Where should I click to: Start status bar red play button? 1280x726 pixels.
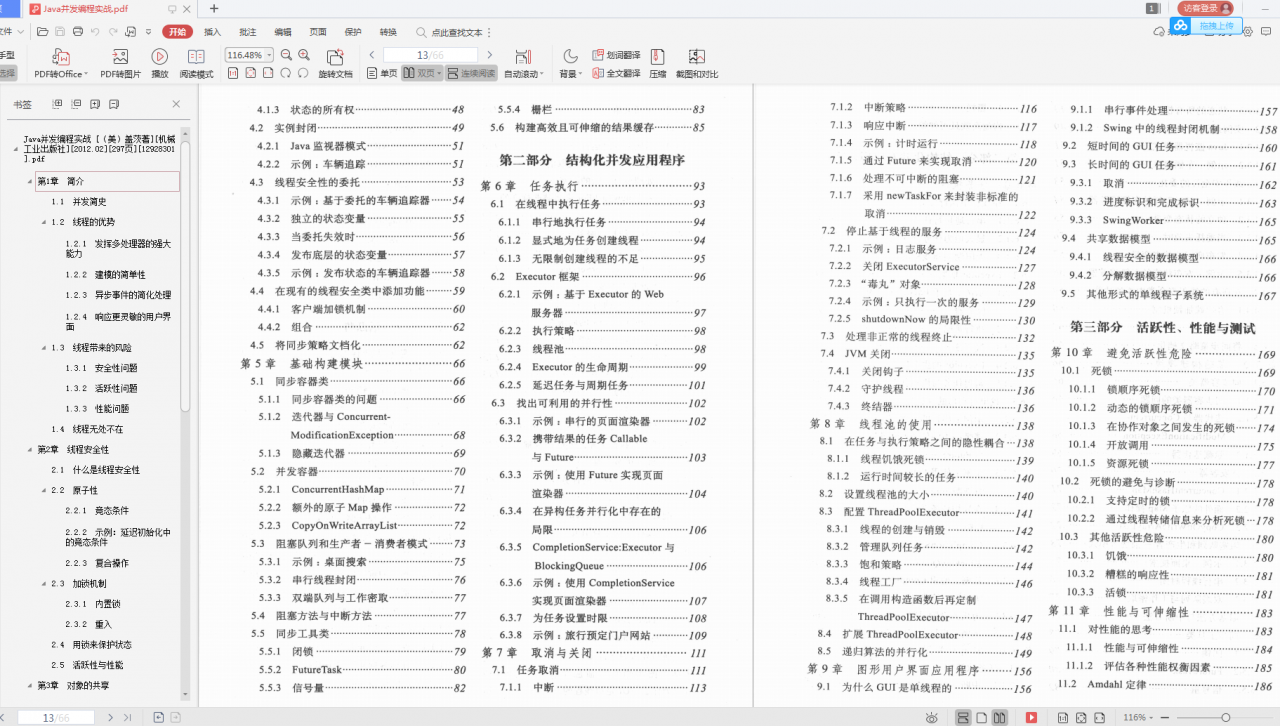[x=1031, y=717]
